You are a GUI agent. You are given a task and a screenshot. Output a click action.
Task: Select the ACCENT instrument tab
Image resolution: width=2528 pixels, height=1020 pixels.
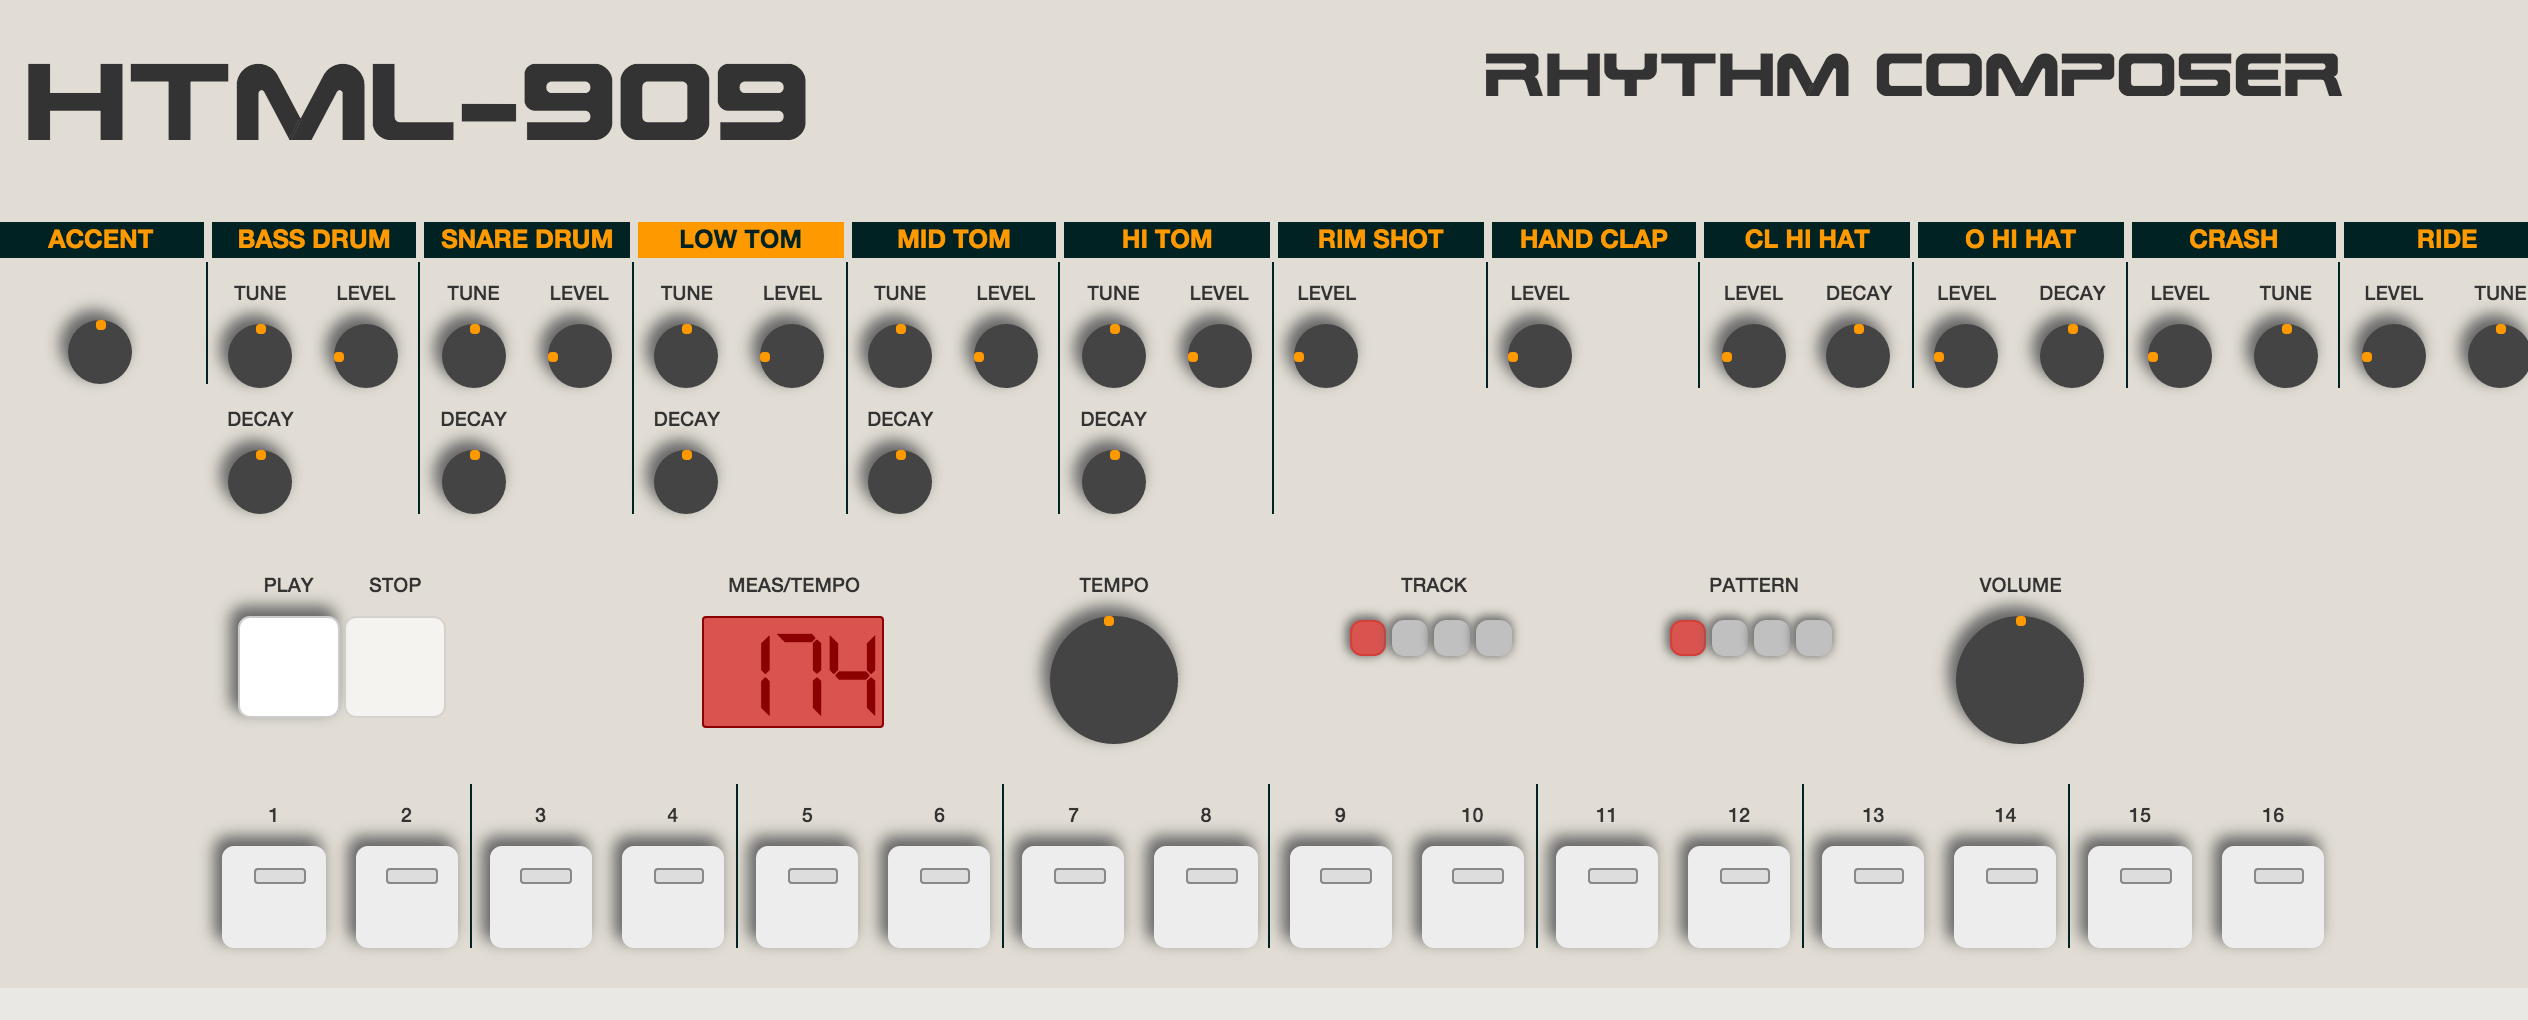(x=100, y=240)
